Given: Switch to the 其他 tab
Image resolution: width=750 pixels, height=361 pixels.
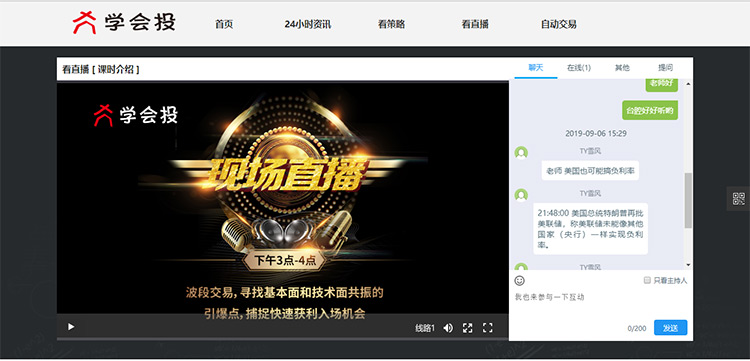Looking at the screenshot, I should click(x=622, y=68).
